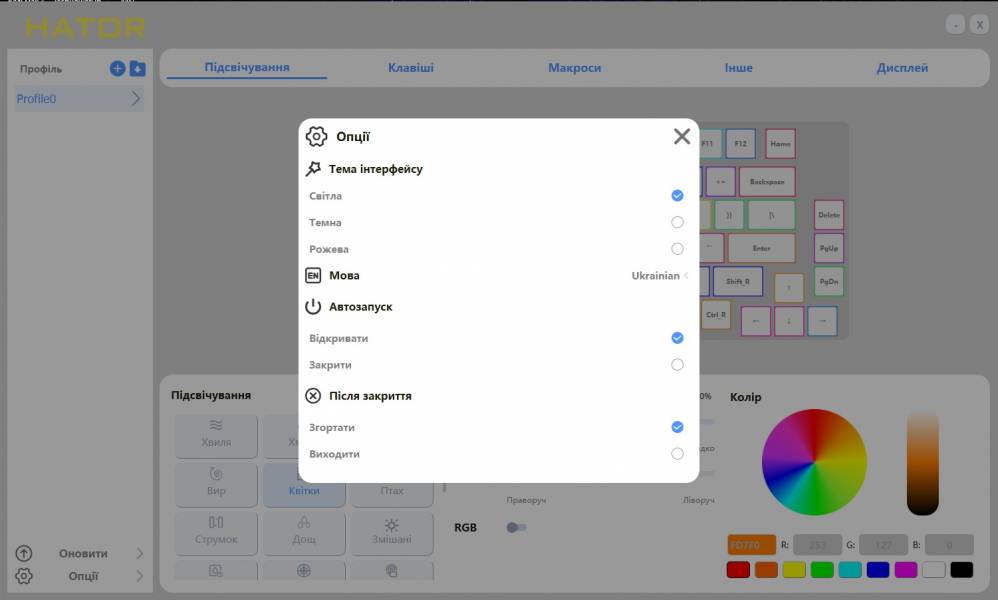This screenshot has height=600, width=998.
Task: Choose the Рожева pink theme
Action: 677,249
